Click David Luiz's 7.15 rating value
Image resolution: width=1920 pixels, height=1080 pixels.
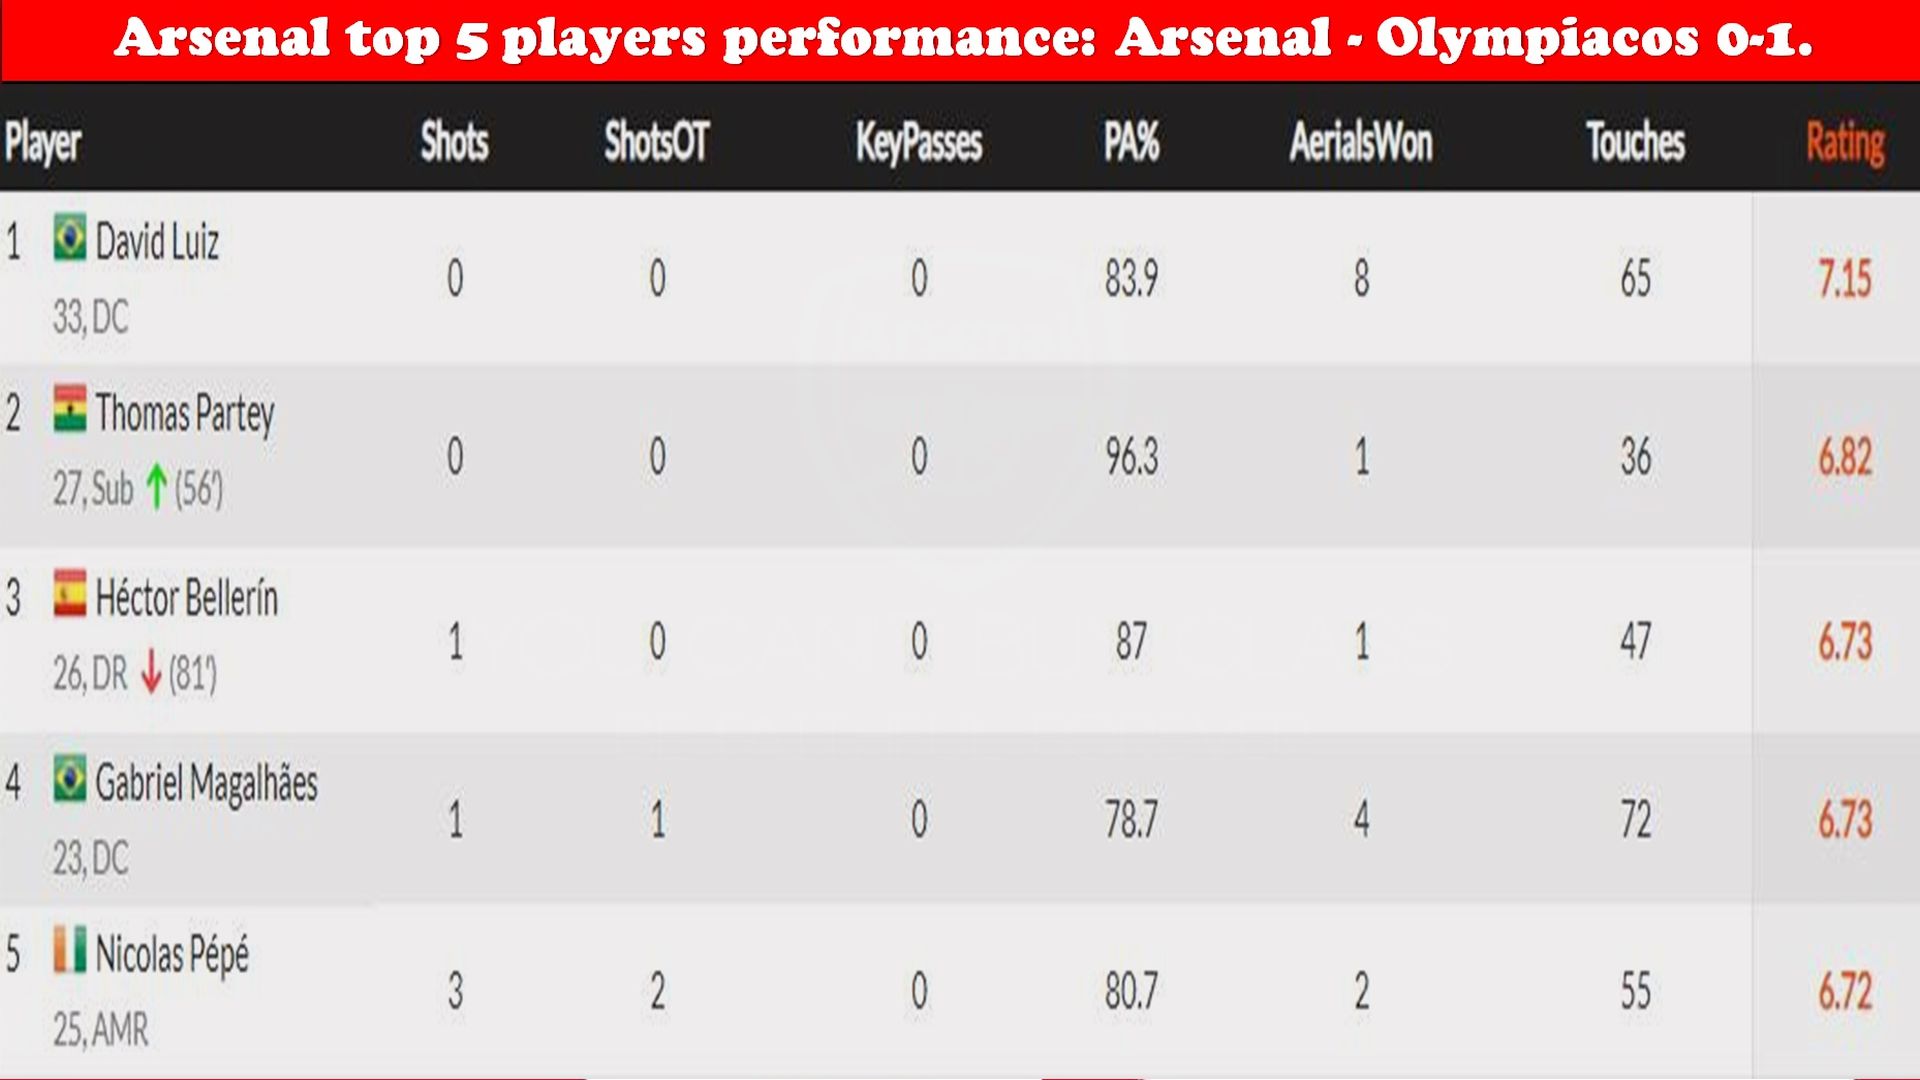click(x=1845, y=278)
